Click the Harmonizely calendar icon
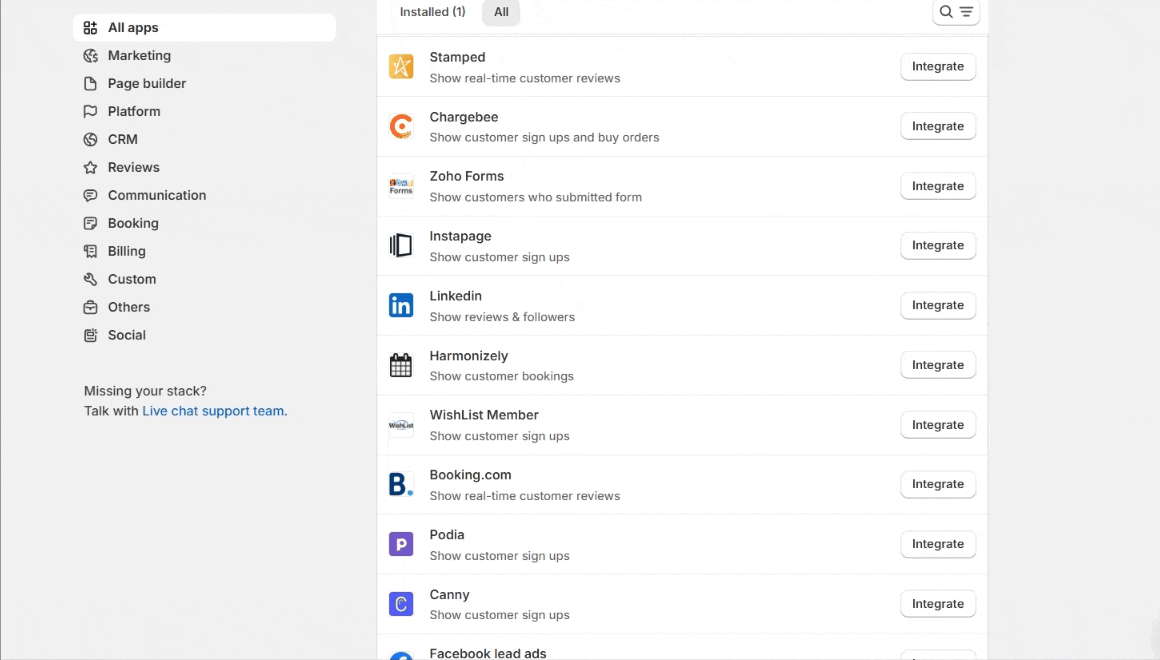 tap(401, 365)
